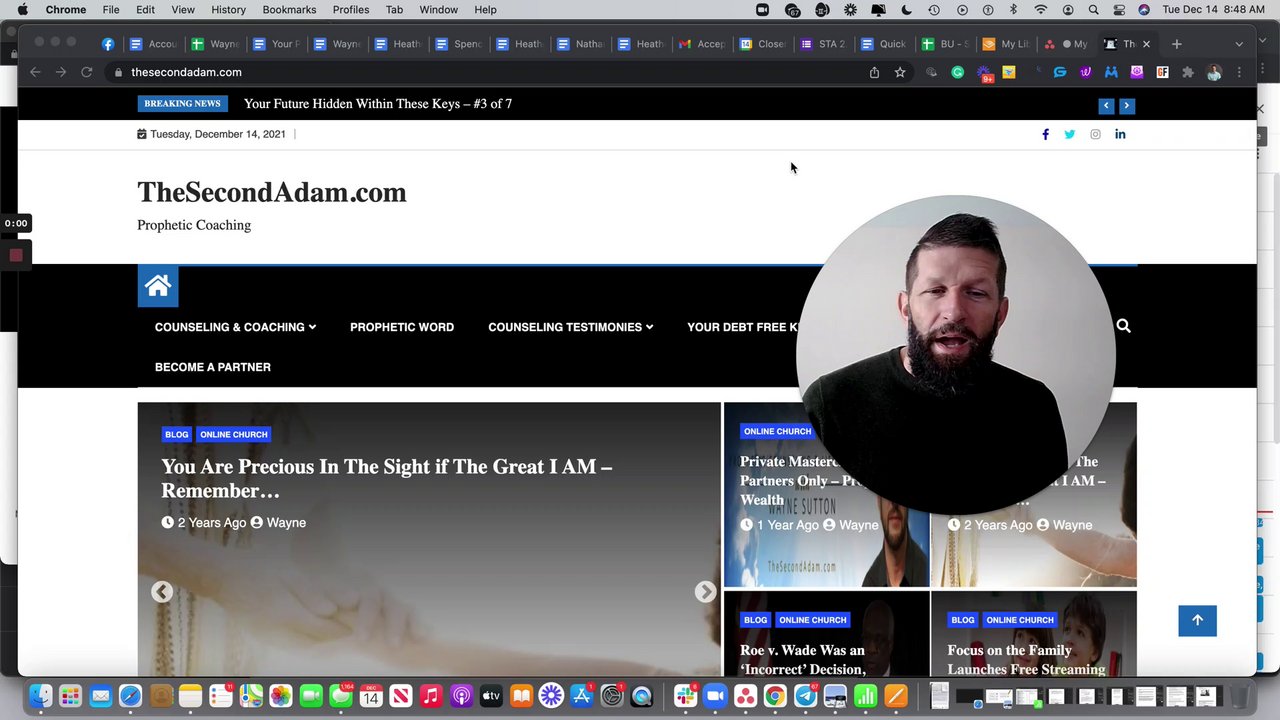Image resolution: width=1280 pixels, height=720 pixels.
Task: Click BLOG tag on featured slide
Action: coord(176,434)
